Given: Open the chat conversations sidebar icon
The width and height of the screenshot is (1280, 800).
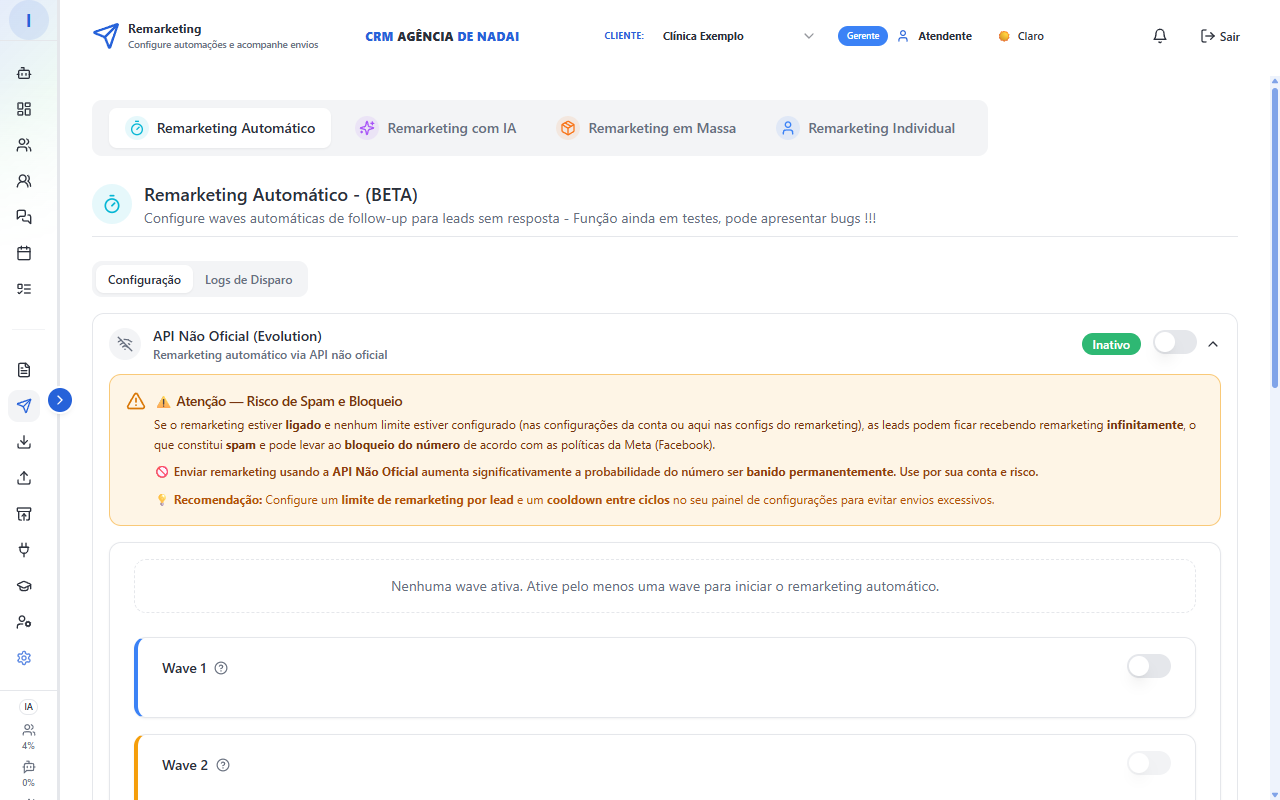Looking at the screenshot, I should [24, 217].
